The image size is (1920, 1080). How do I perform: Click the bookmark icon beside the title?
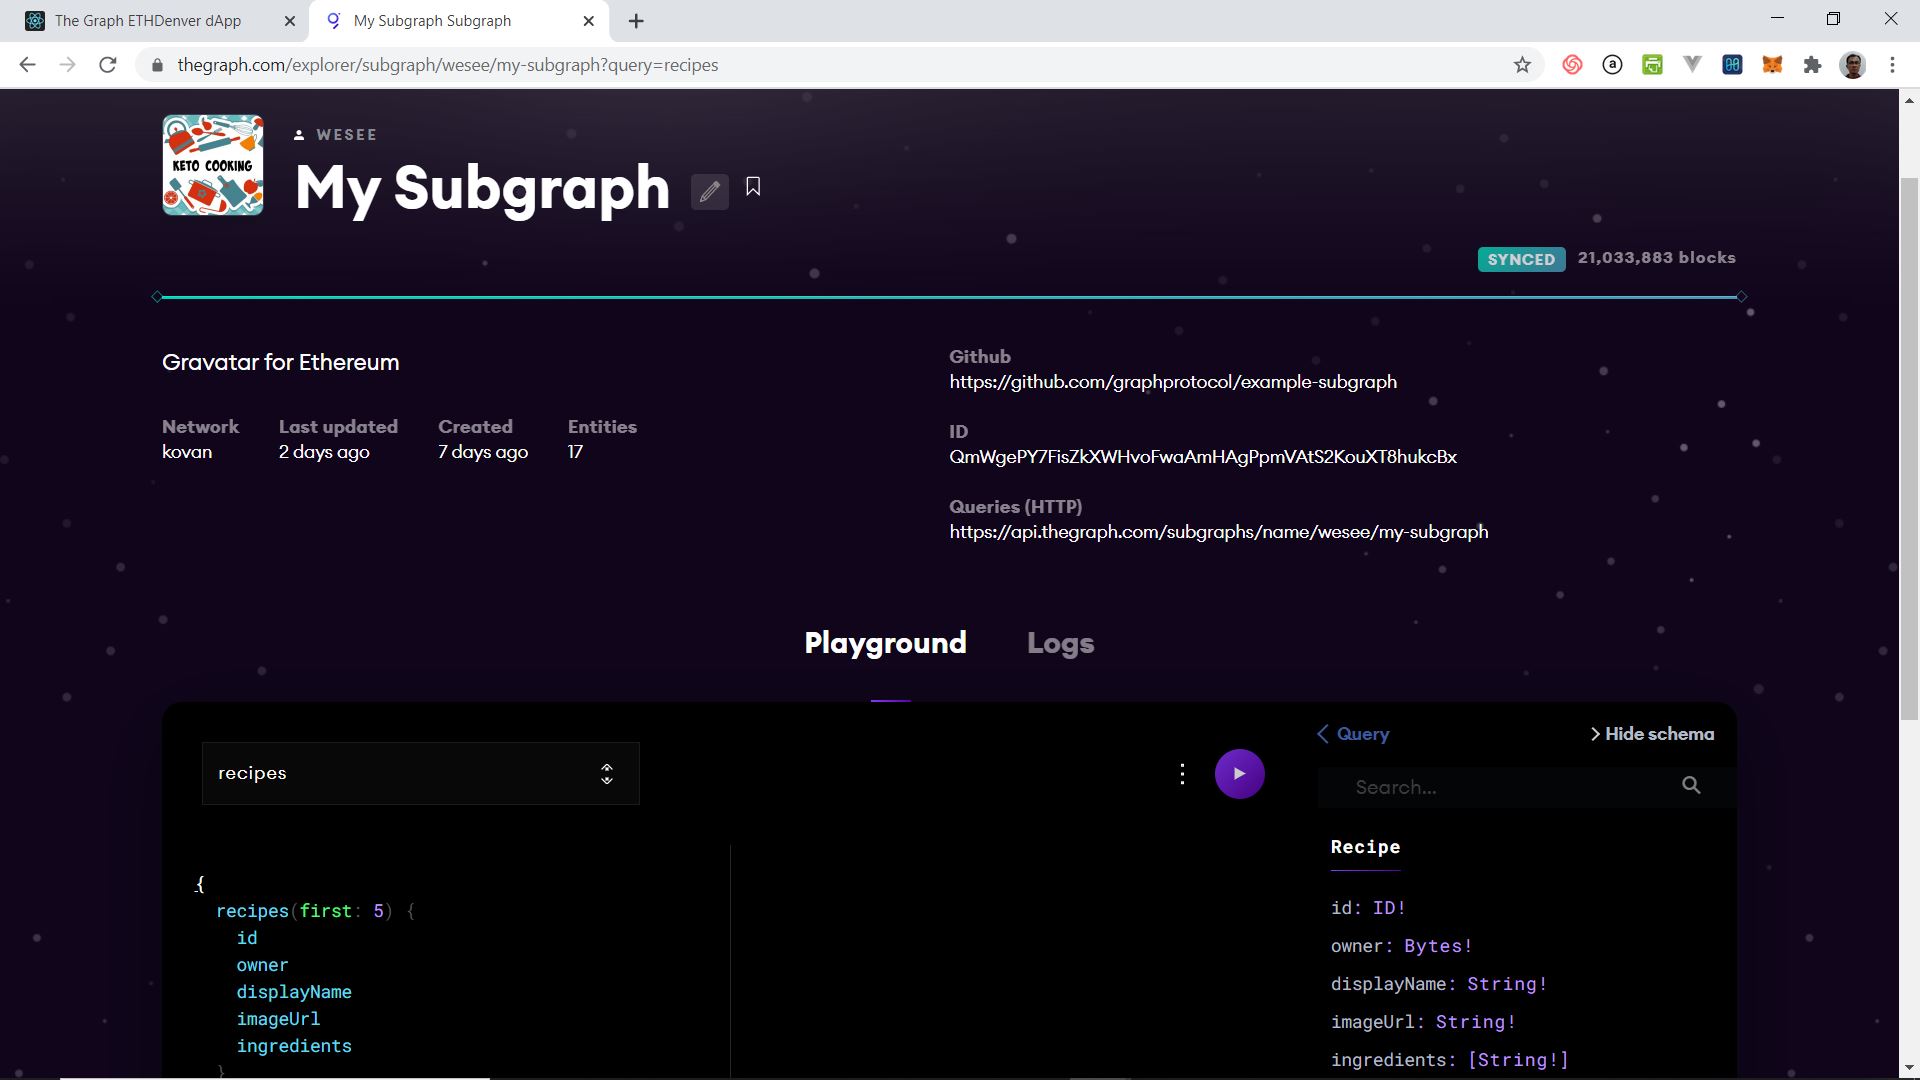point(753,187)
